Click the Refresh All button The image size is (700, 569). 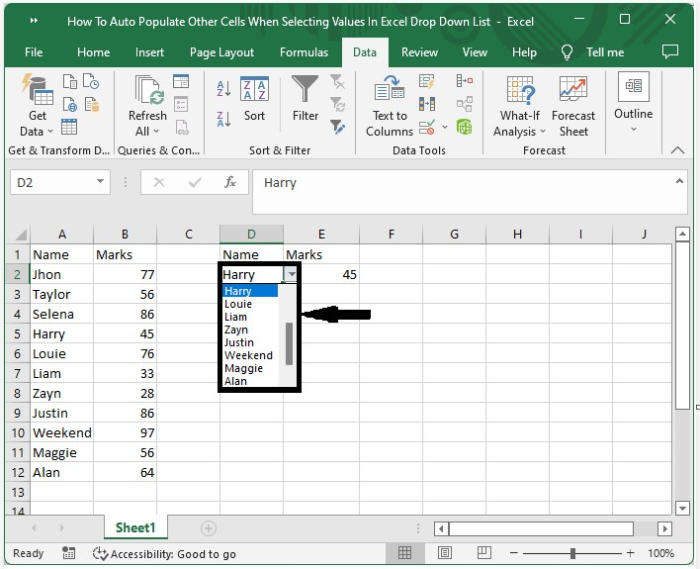coord(147,105)
